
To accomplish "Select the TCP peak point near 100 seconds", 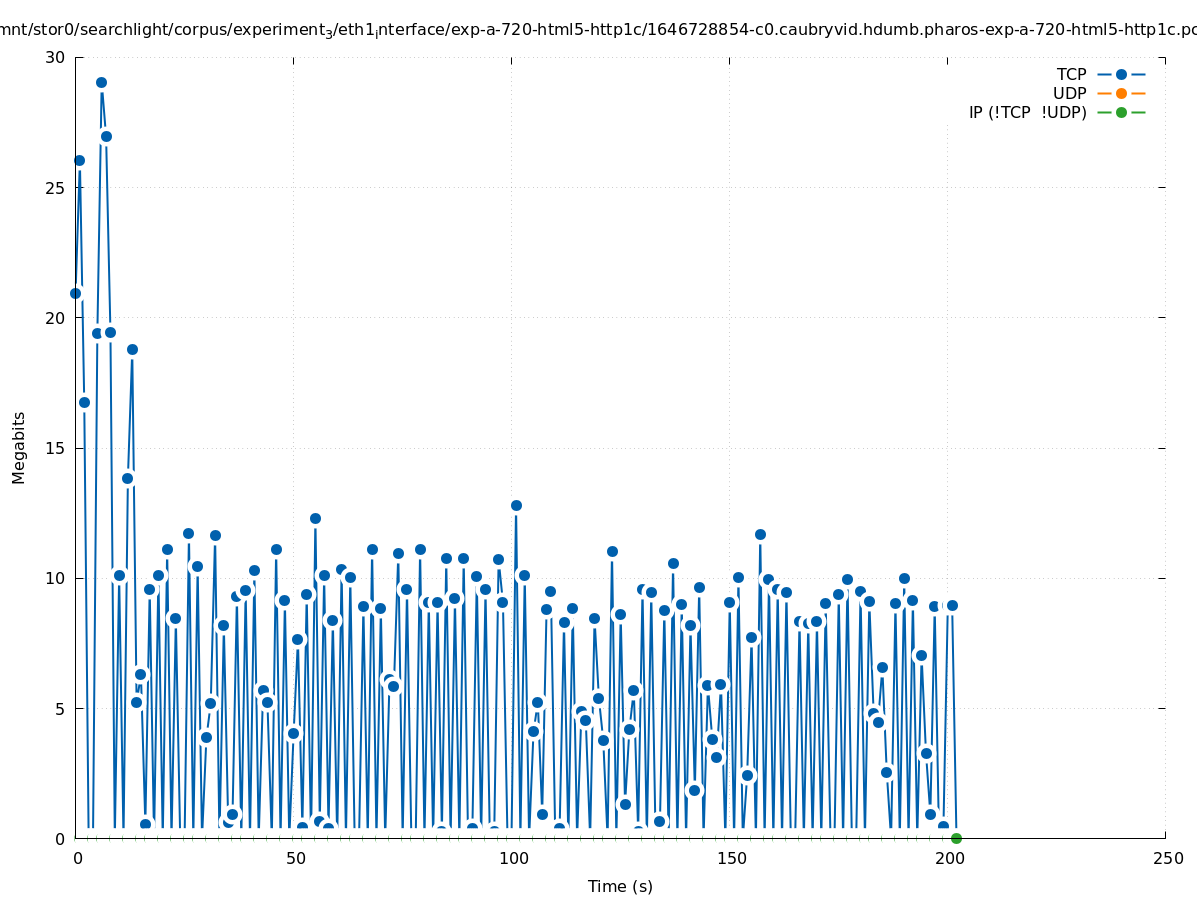I will (x=516, y=505).
